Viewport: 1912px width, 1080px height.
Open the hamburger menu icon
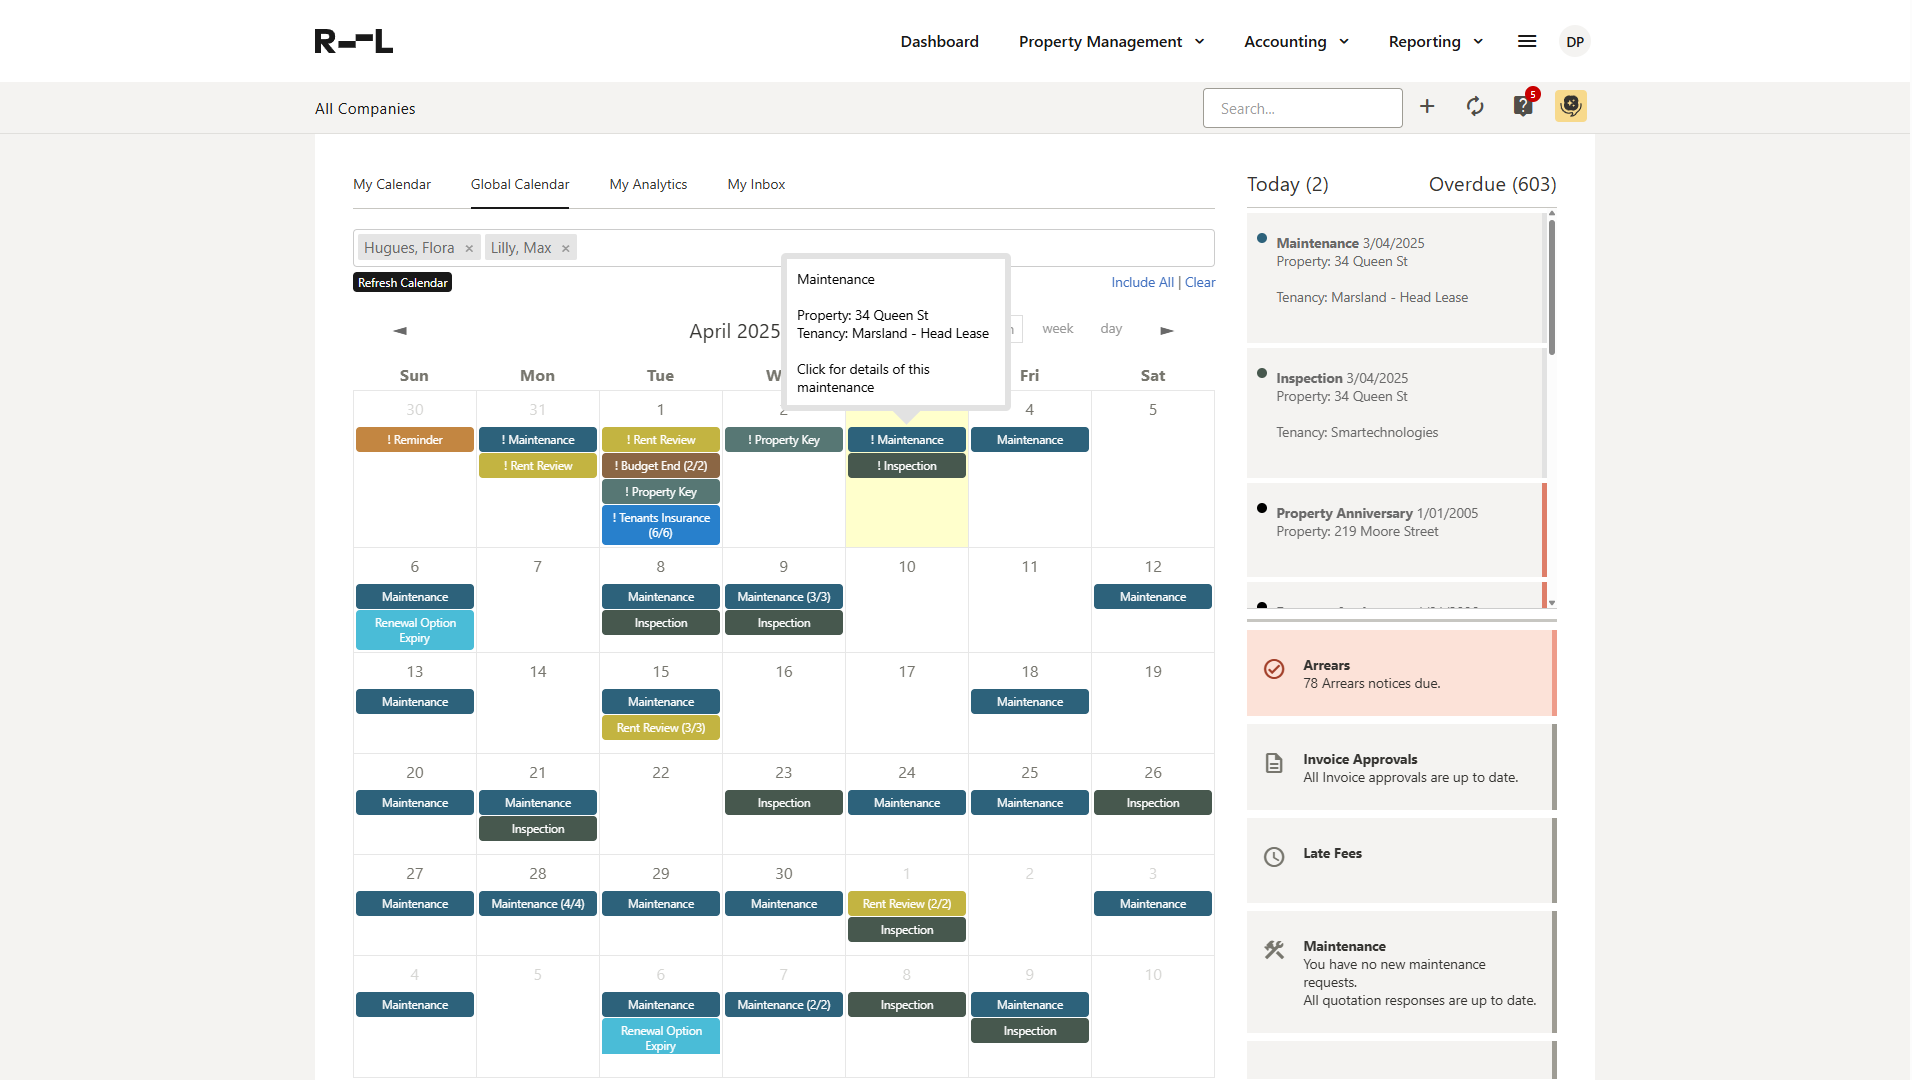pyautogui.click(x=1527, y=42)
